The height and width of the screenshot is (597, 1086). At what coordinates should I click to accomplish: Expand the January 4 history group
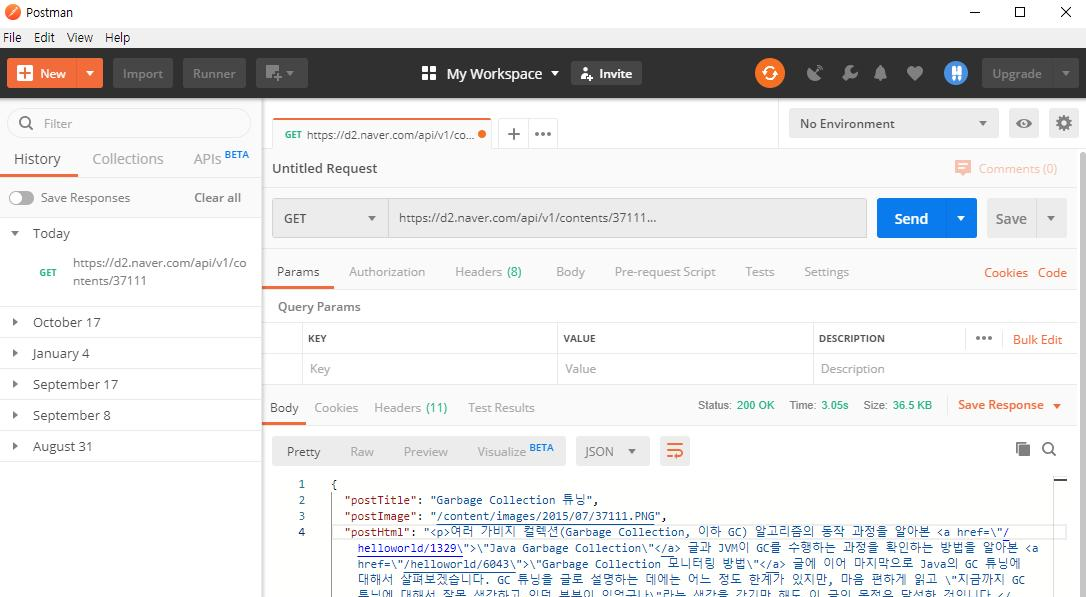15,353
